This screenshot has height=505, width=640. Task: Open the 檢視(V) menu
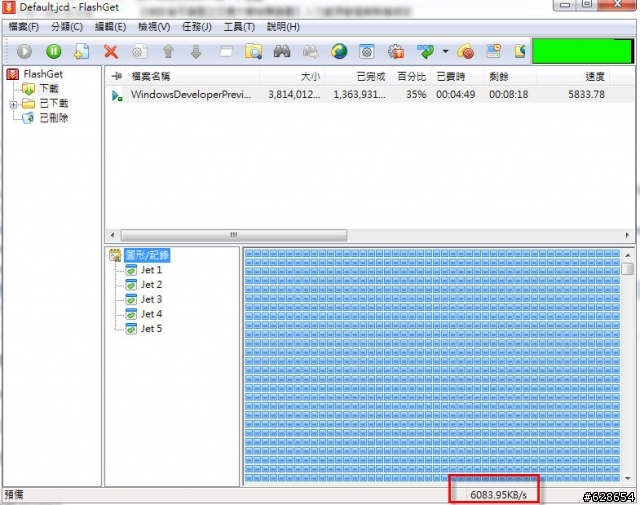coord(154,27)
